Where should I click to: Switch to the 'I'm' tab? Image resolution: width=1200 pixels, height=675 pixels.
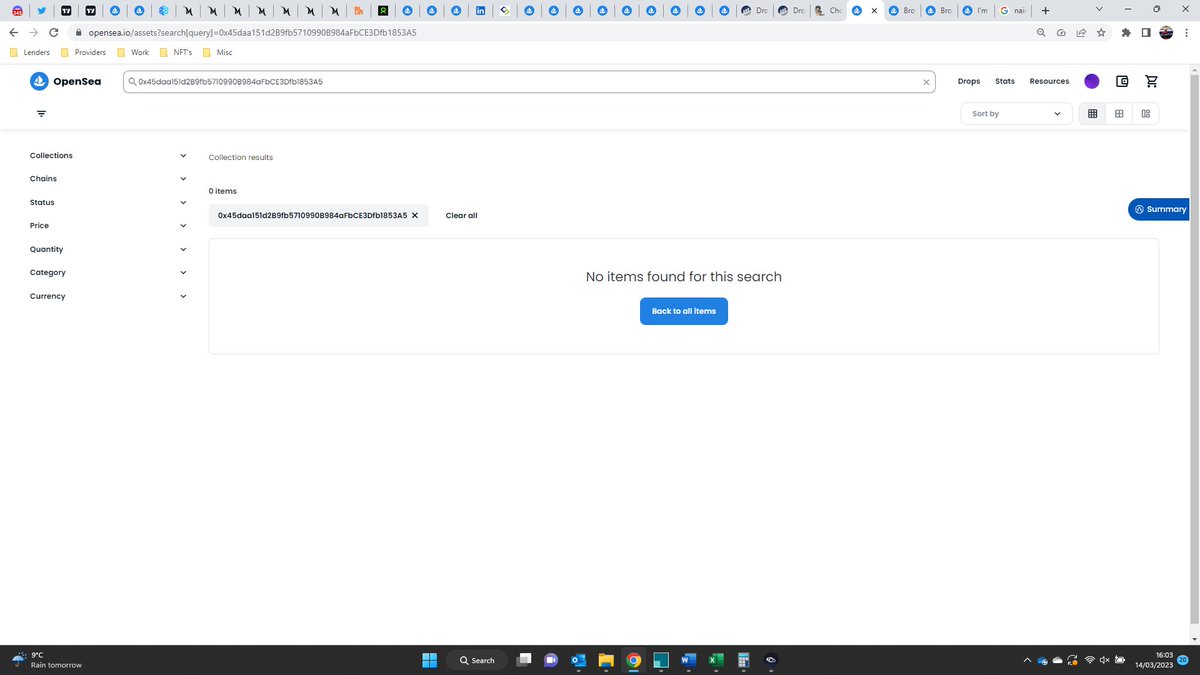tap(975, 10)
